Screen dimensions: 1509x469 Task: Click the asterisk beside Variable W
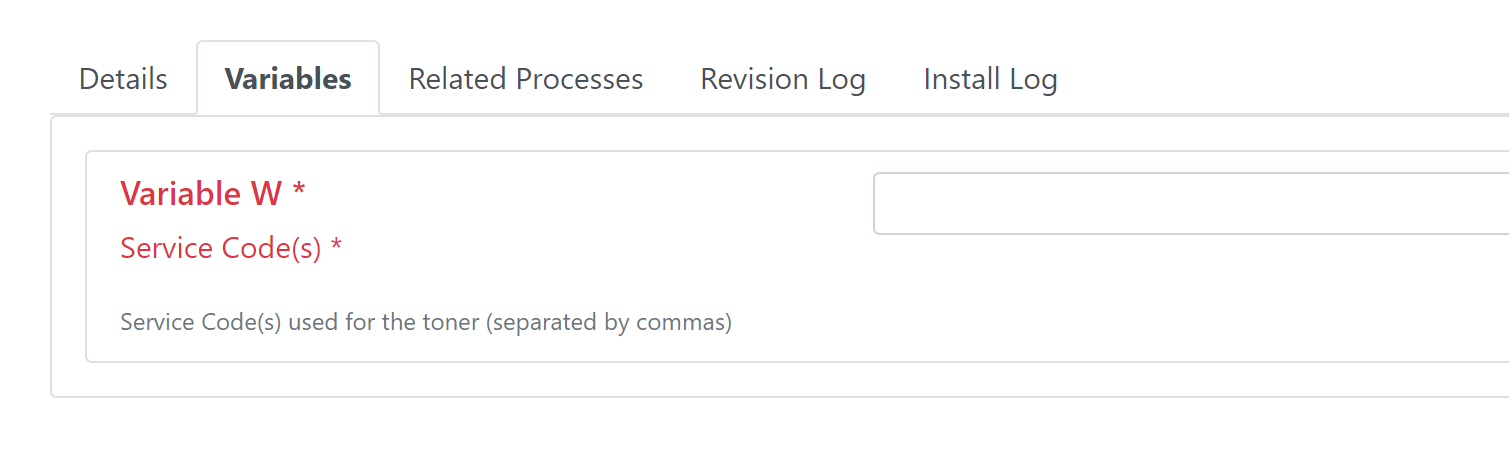298,190
